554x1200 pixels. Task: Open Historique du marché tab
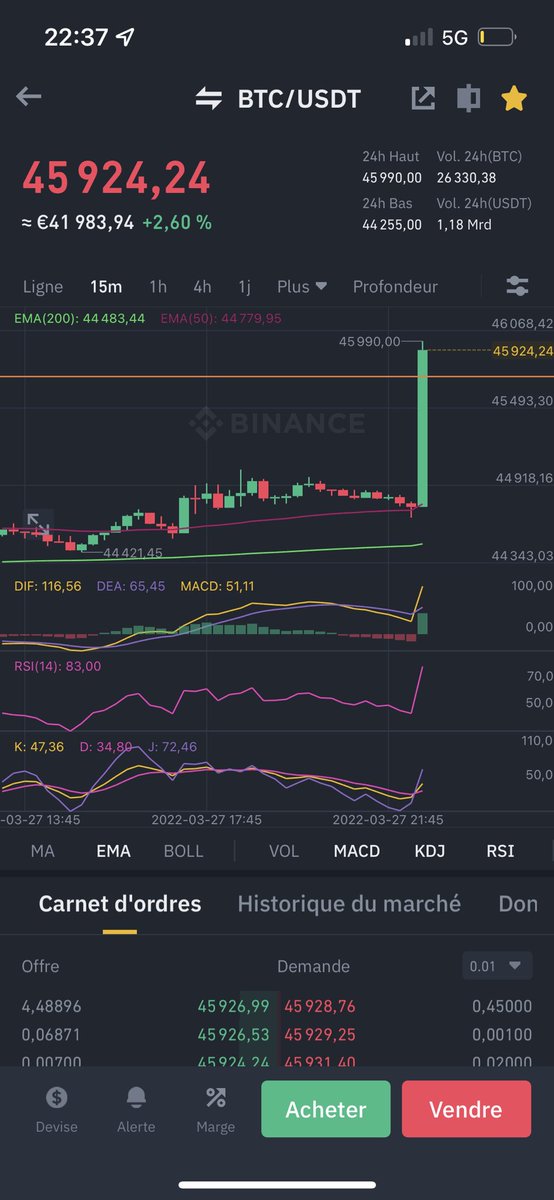pos(349,904)
